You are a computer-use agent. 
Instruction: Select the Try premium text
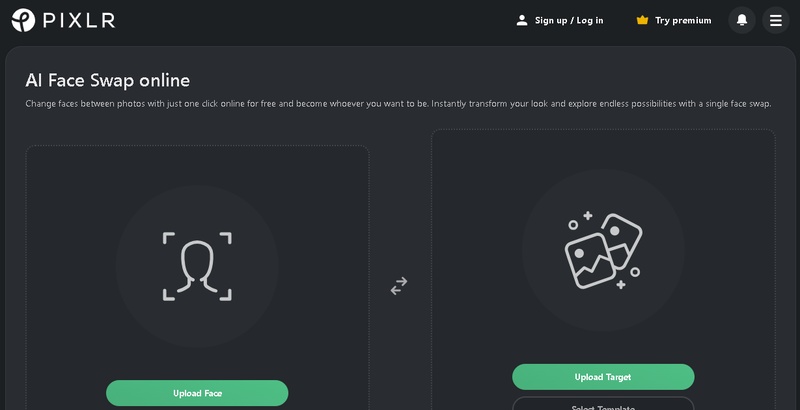683,20
